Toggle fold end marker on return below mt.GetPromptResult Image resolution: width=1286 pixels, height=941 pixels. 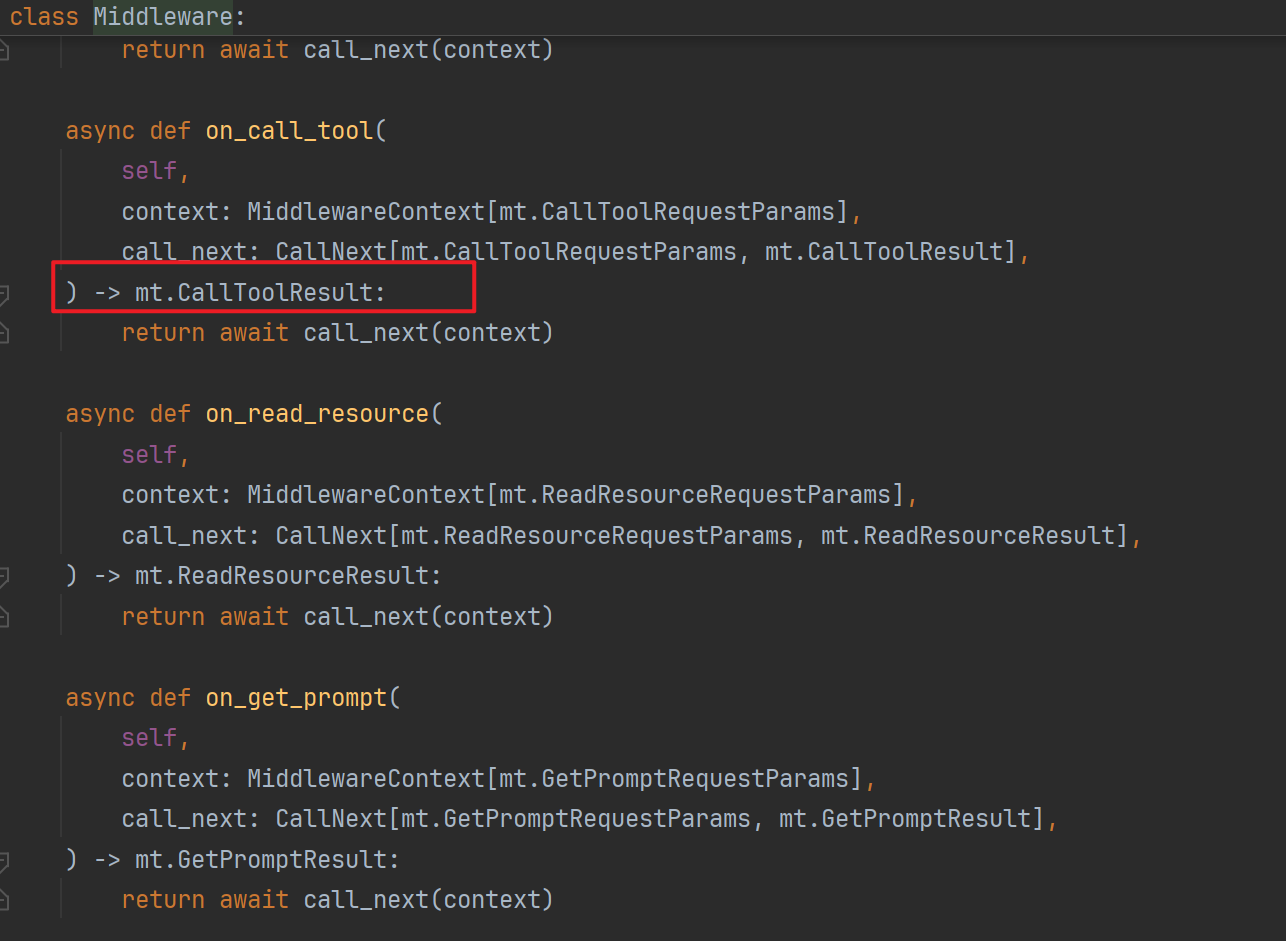4,901
